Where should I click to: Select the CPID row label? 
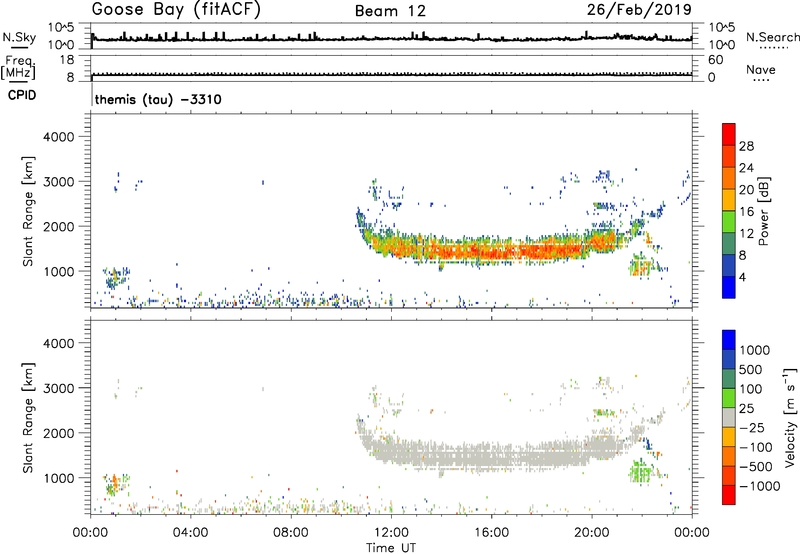pyautogui.click(x=22, y=95)
